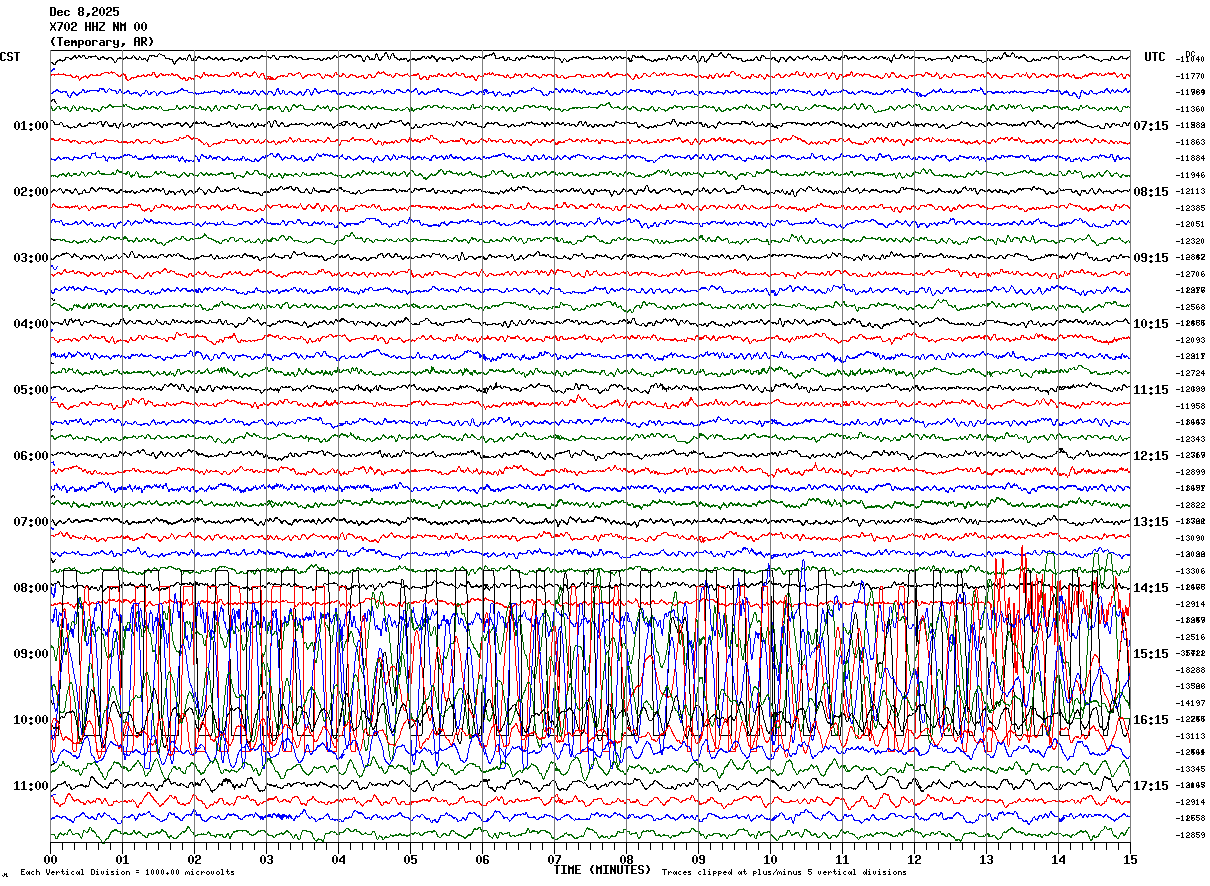Click the DC offset value '-13345'
1210x886 pixels.
coord(1190,770)
